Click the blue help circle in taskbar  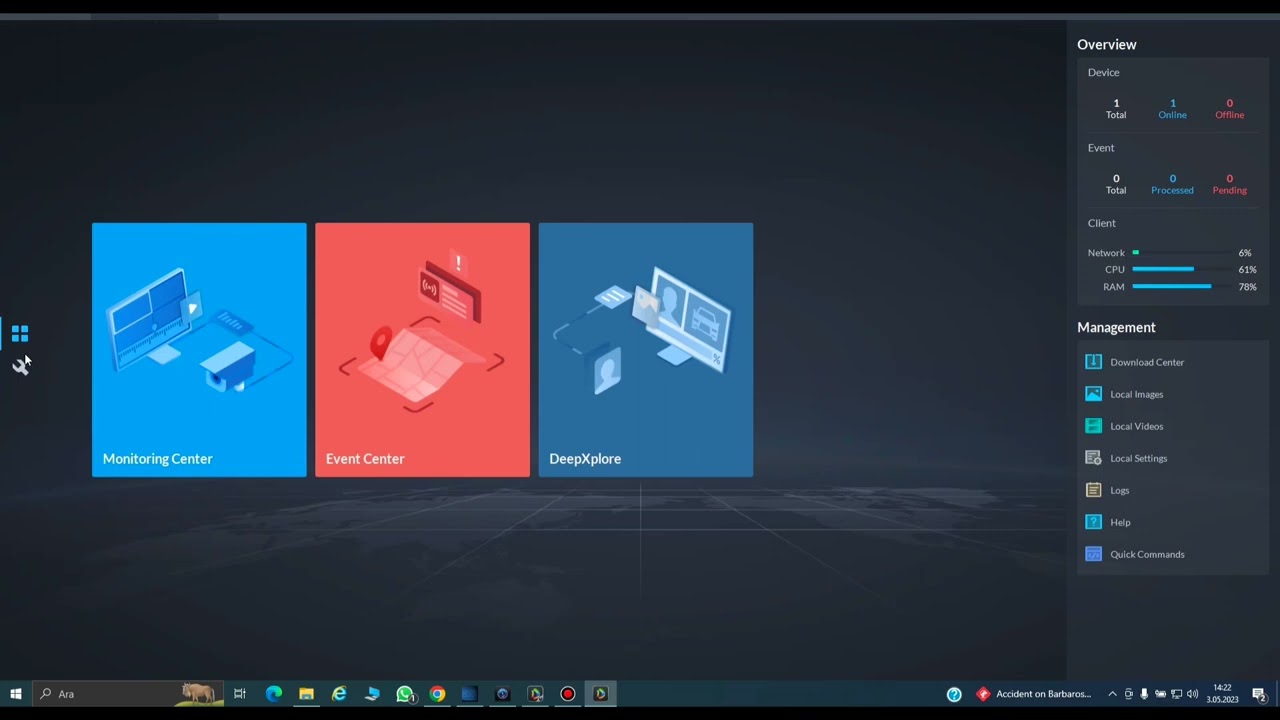pyautogui.click(x=954, y=694)
